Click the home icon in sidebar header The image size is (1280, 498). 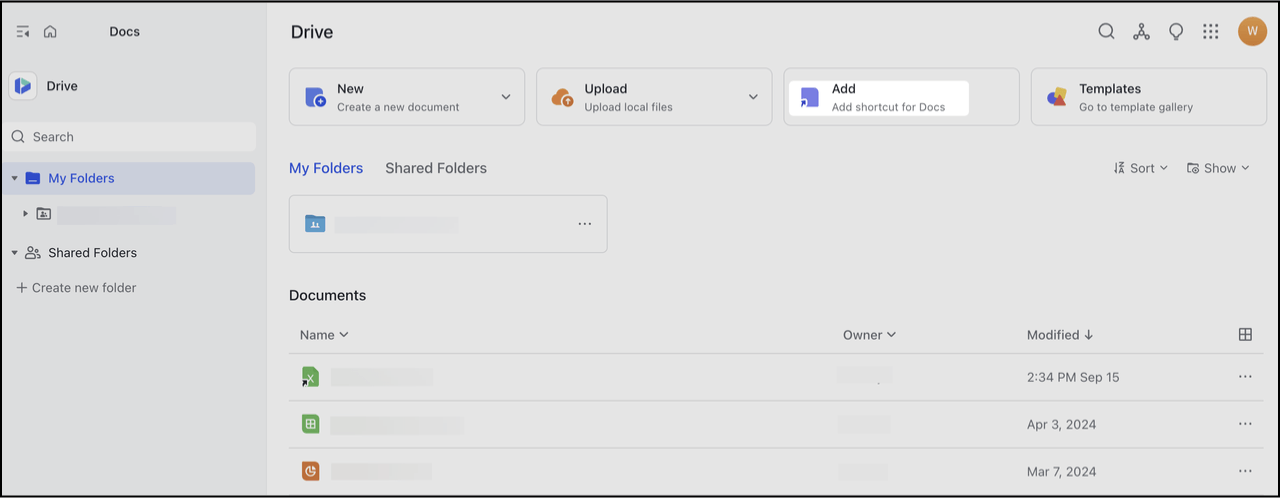pyautogui.click(x=50, y=32)
